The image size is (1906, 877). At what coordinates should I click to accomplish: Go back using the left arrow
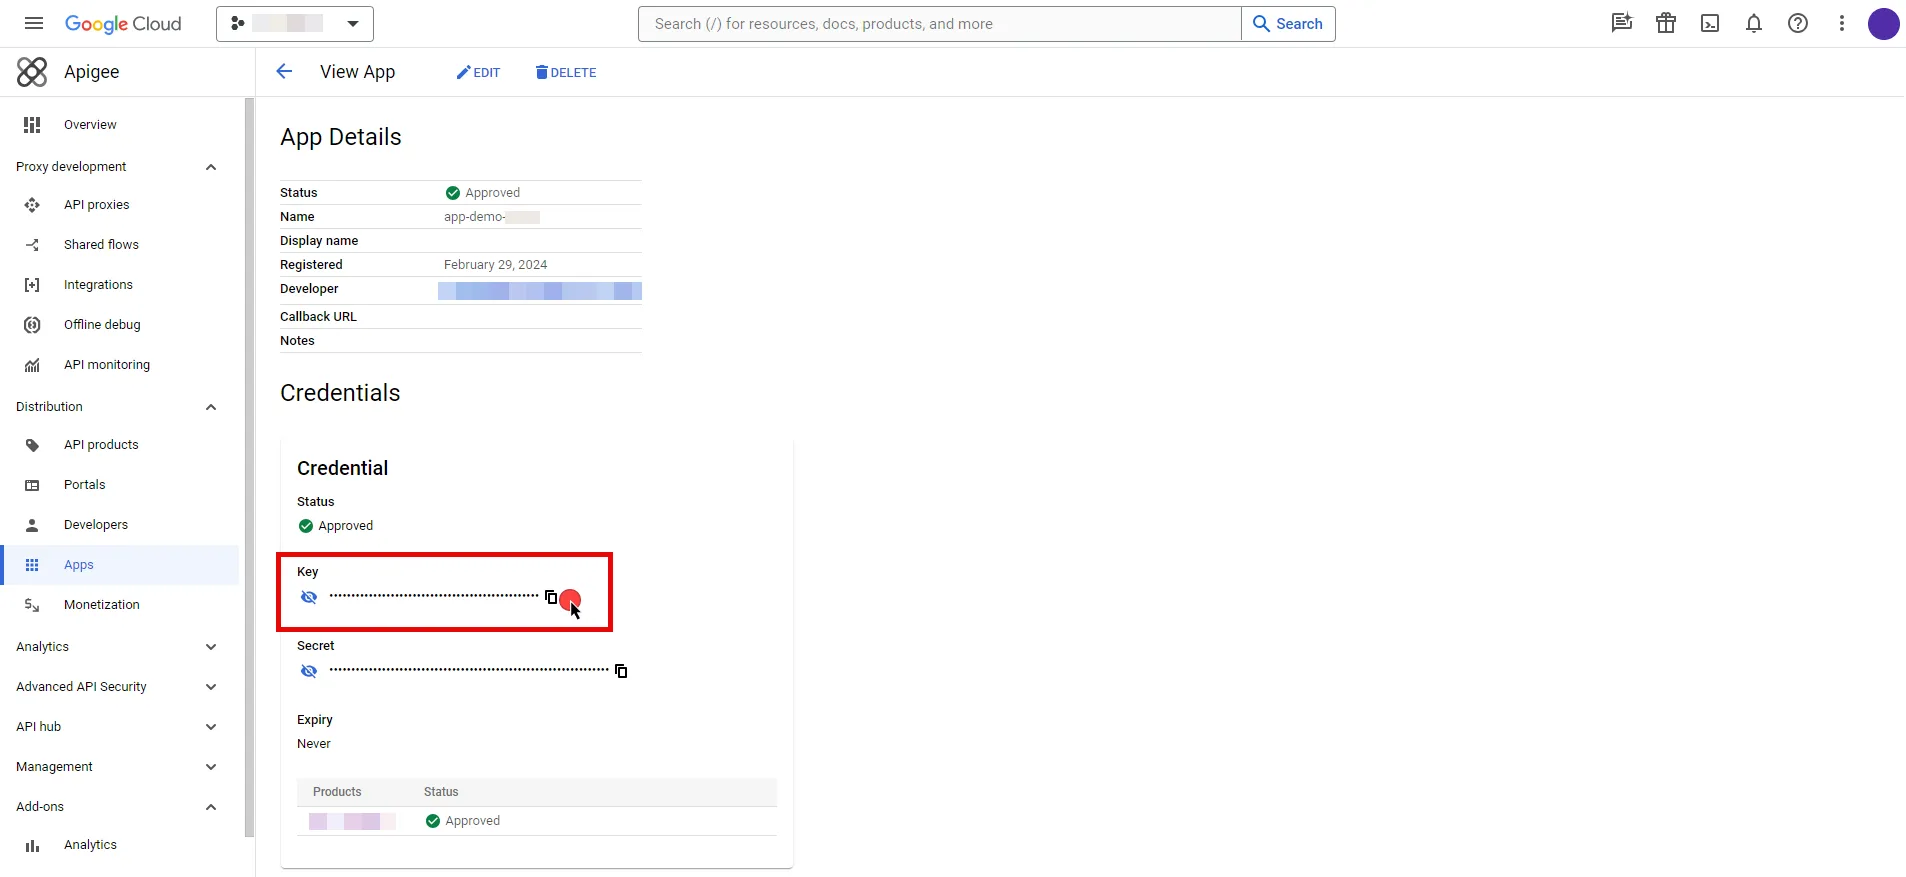284,71
